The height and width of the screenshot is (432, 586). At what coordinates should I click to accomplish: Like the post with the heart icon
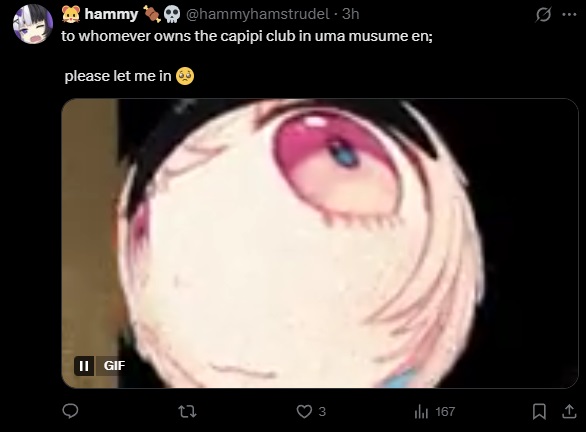pos(304,411)
